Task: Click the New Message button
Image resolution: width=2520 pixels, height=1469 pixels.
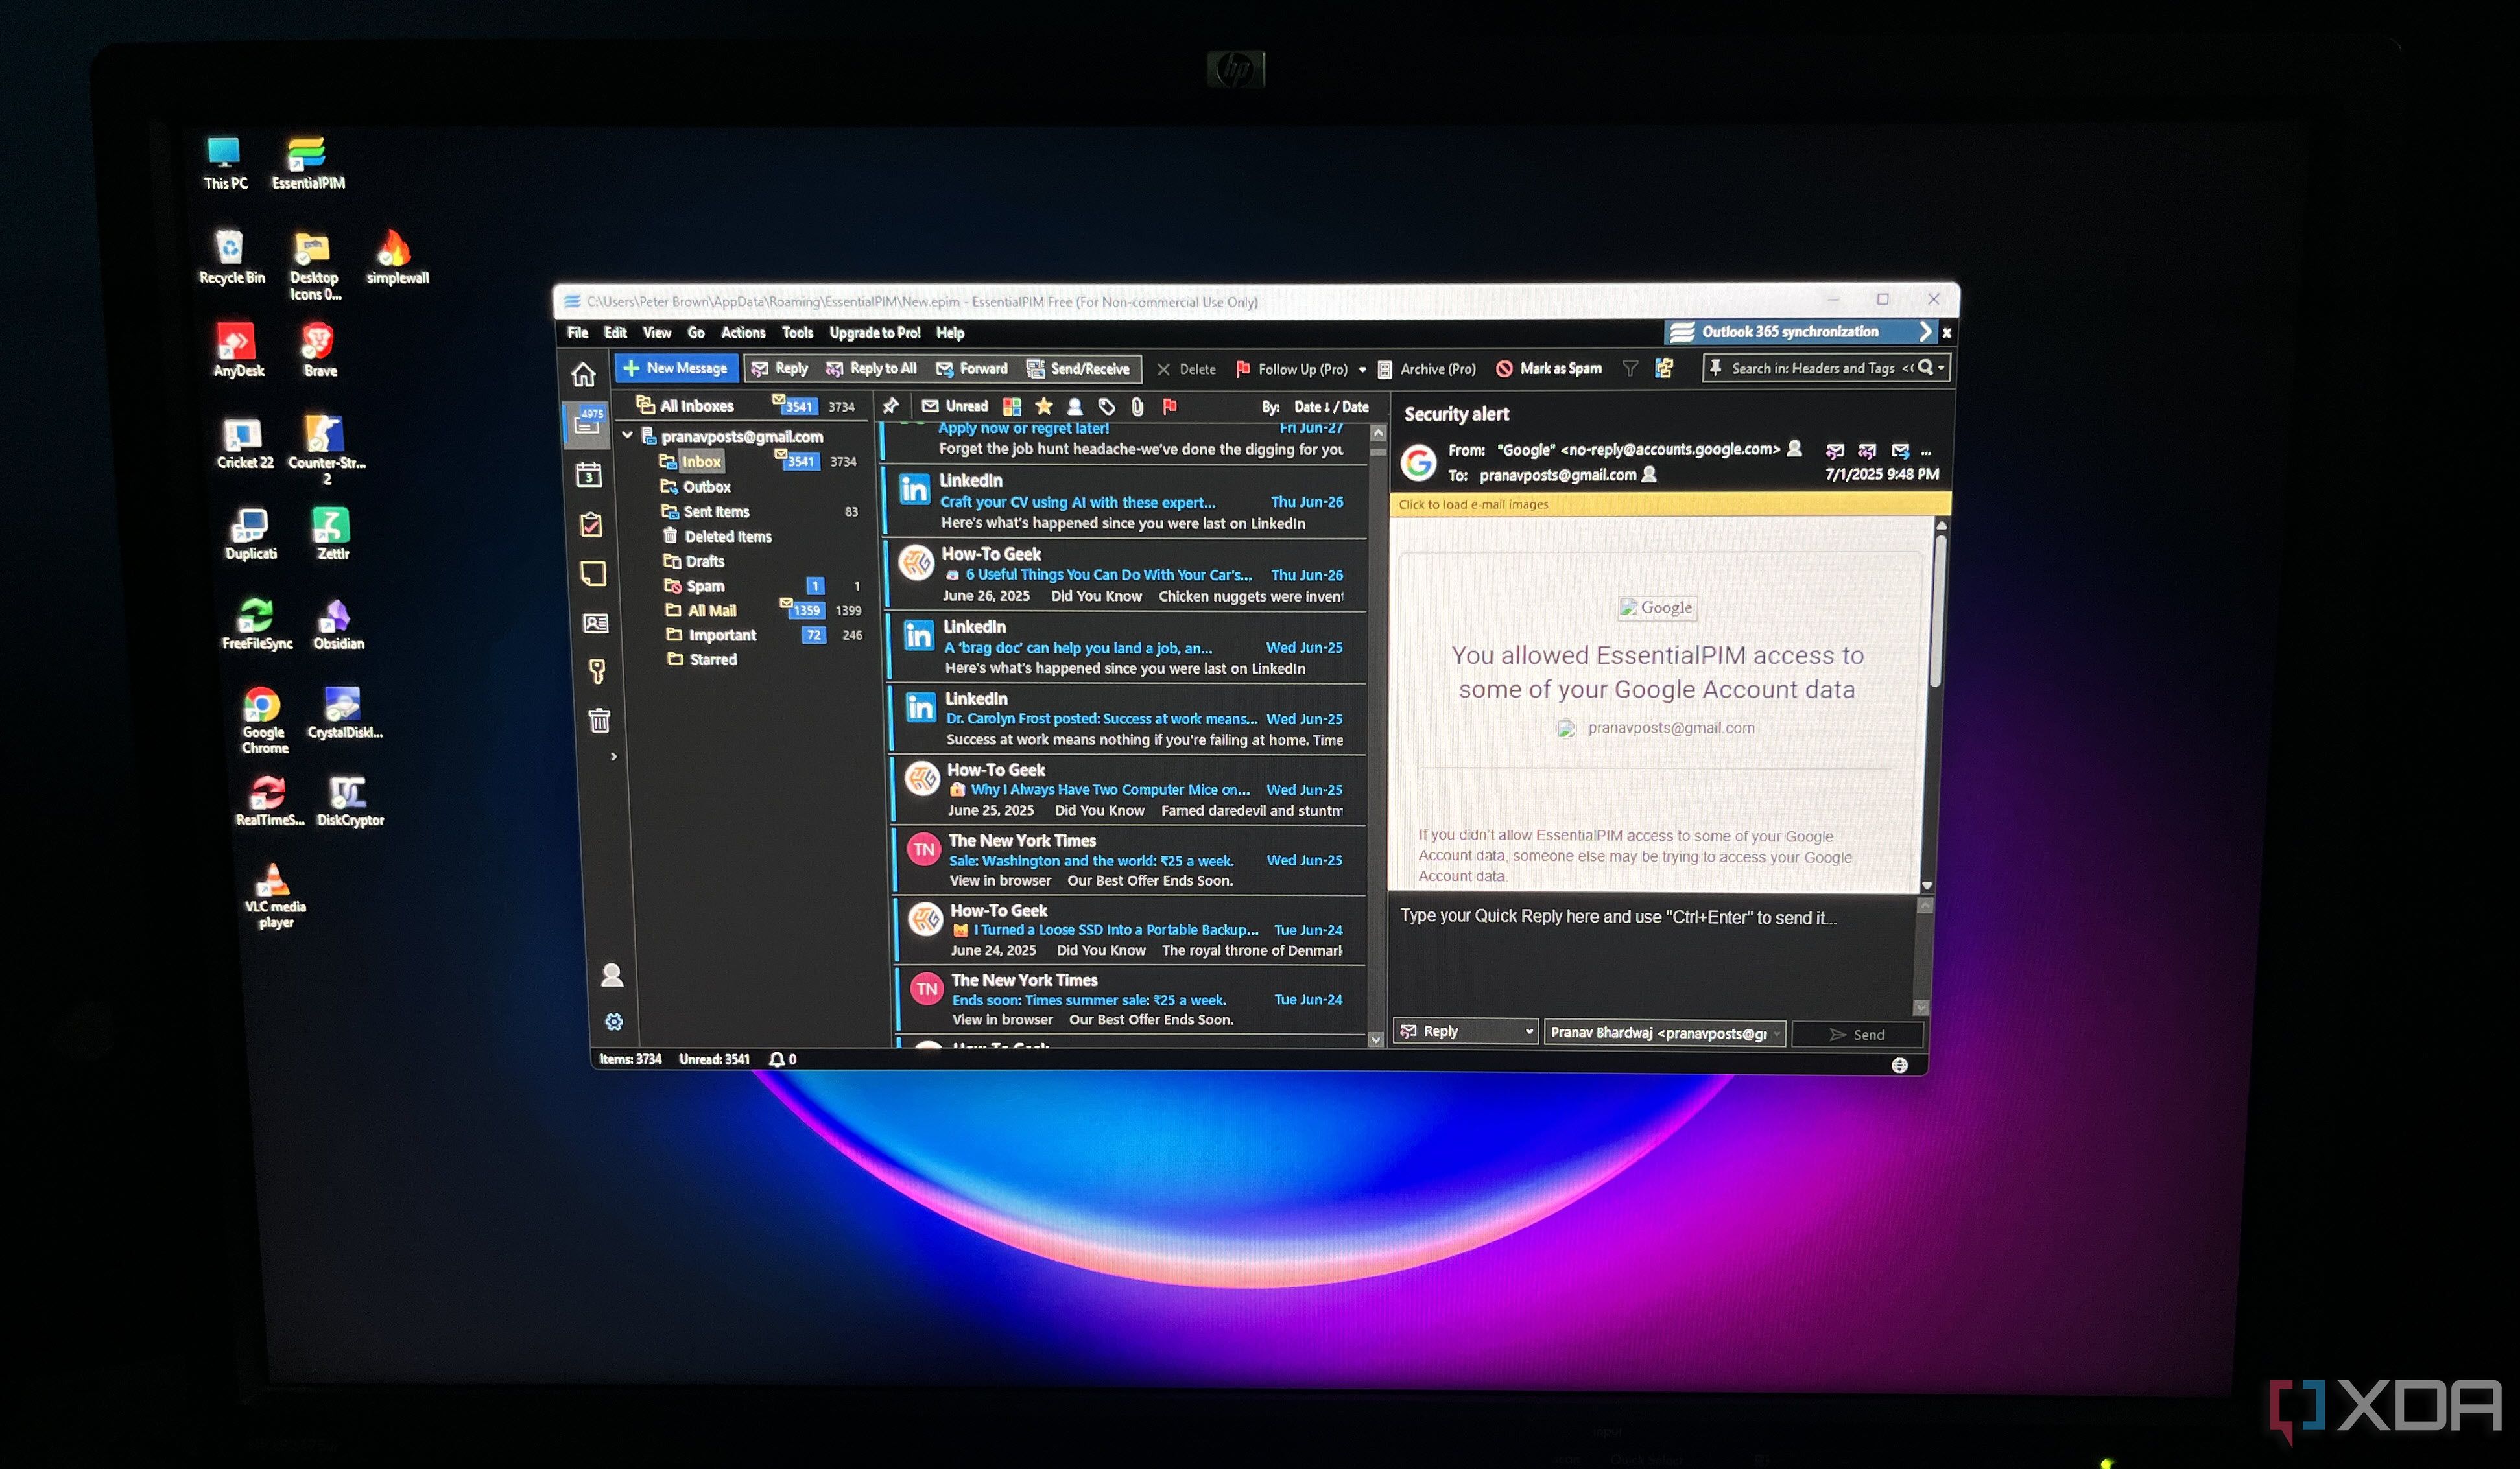Action: (676, 368)
